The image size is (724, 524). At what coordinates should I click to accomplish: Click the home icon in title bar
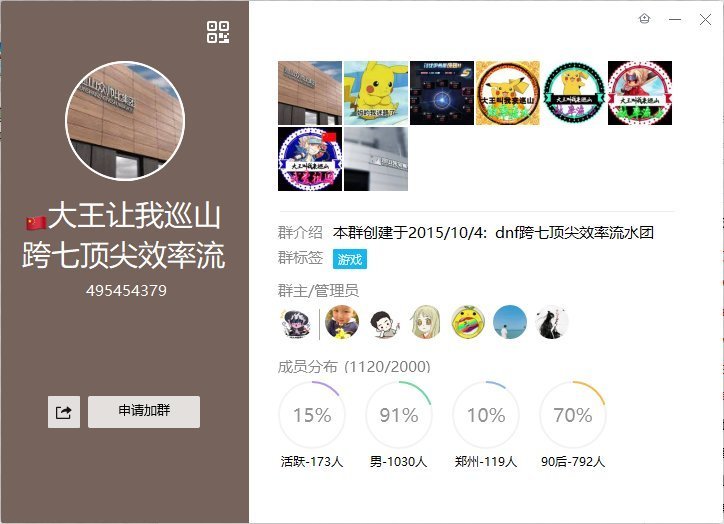coord(645,19)
